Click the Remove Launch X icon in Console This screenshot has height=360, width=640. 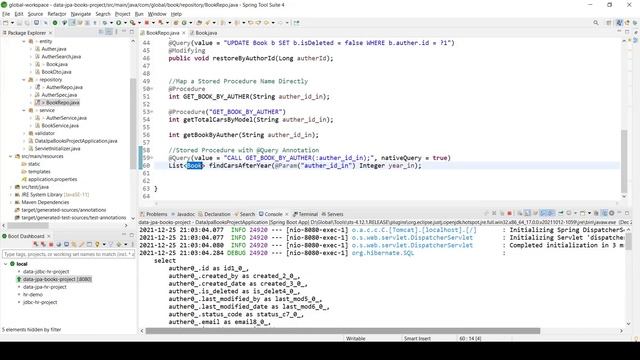(x=494, y=213)
